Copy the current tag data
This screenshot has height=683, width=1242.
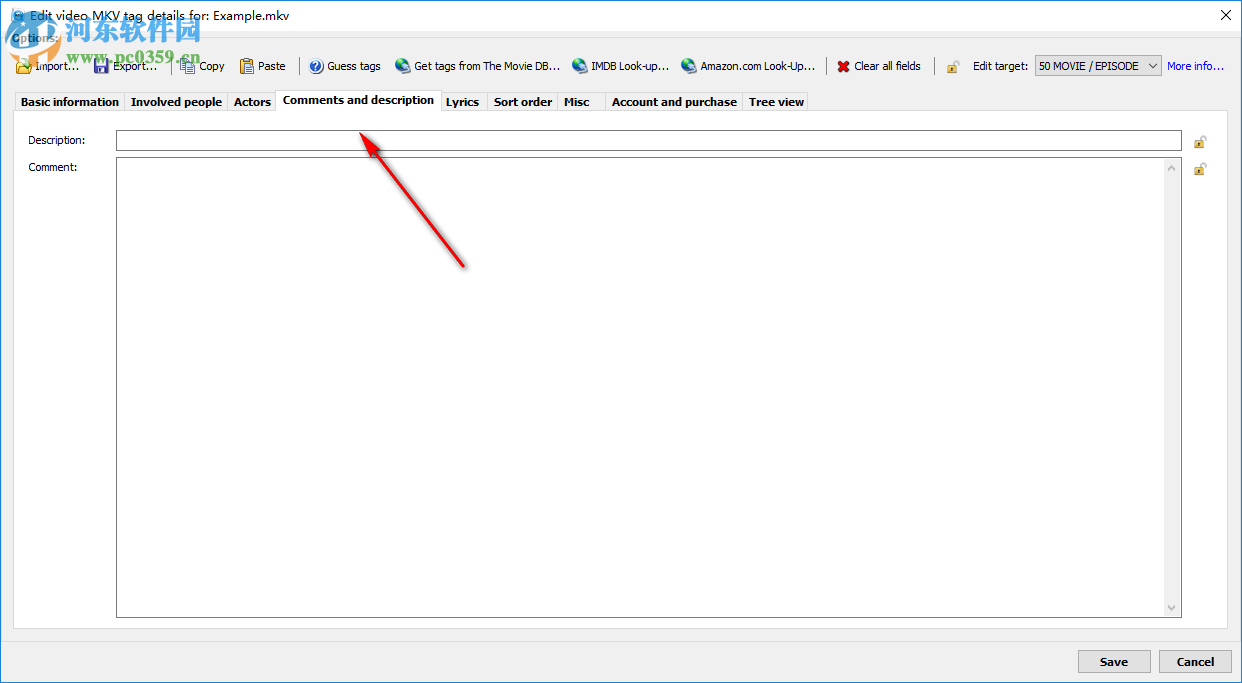(201, 65)
